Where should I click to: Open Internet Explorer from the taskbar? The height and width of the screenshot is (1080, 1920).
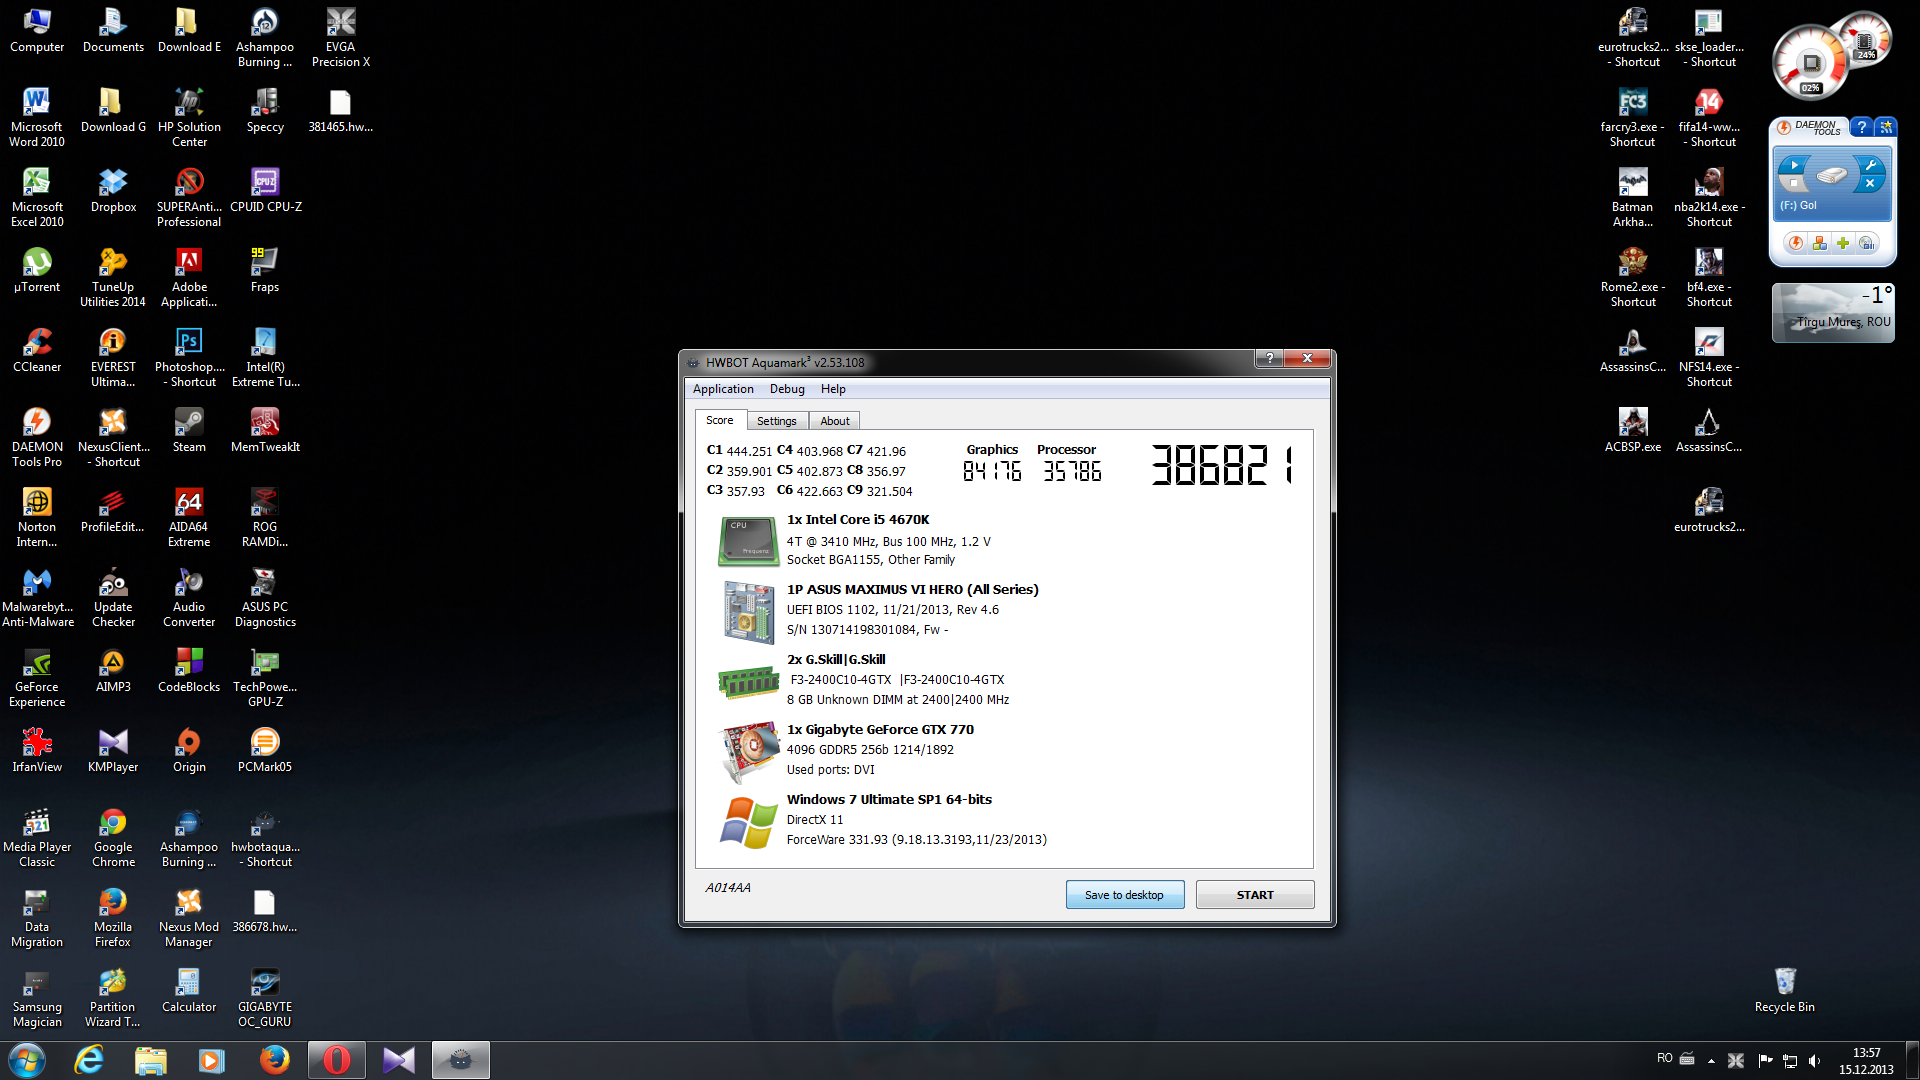coord(90,1060)
